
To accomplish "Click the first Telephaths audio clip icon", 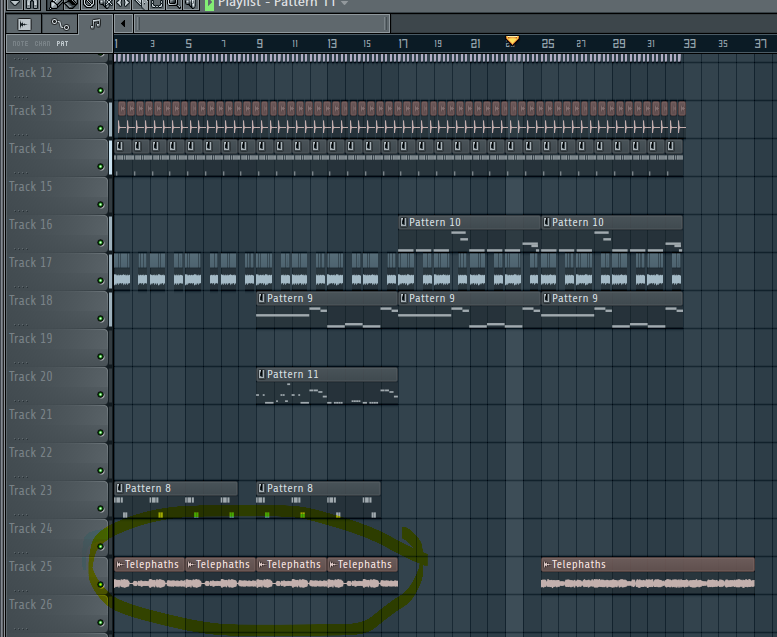I will 120,564.
